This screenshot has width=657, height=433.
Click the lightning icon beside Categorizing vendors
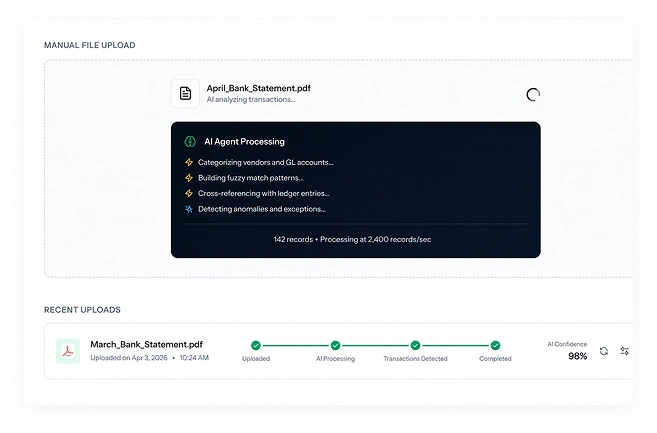tap(189, 162)
